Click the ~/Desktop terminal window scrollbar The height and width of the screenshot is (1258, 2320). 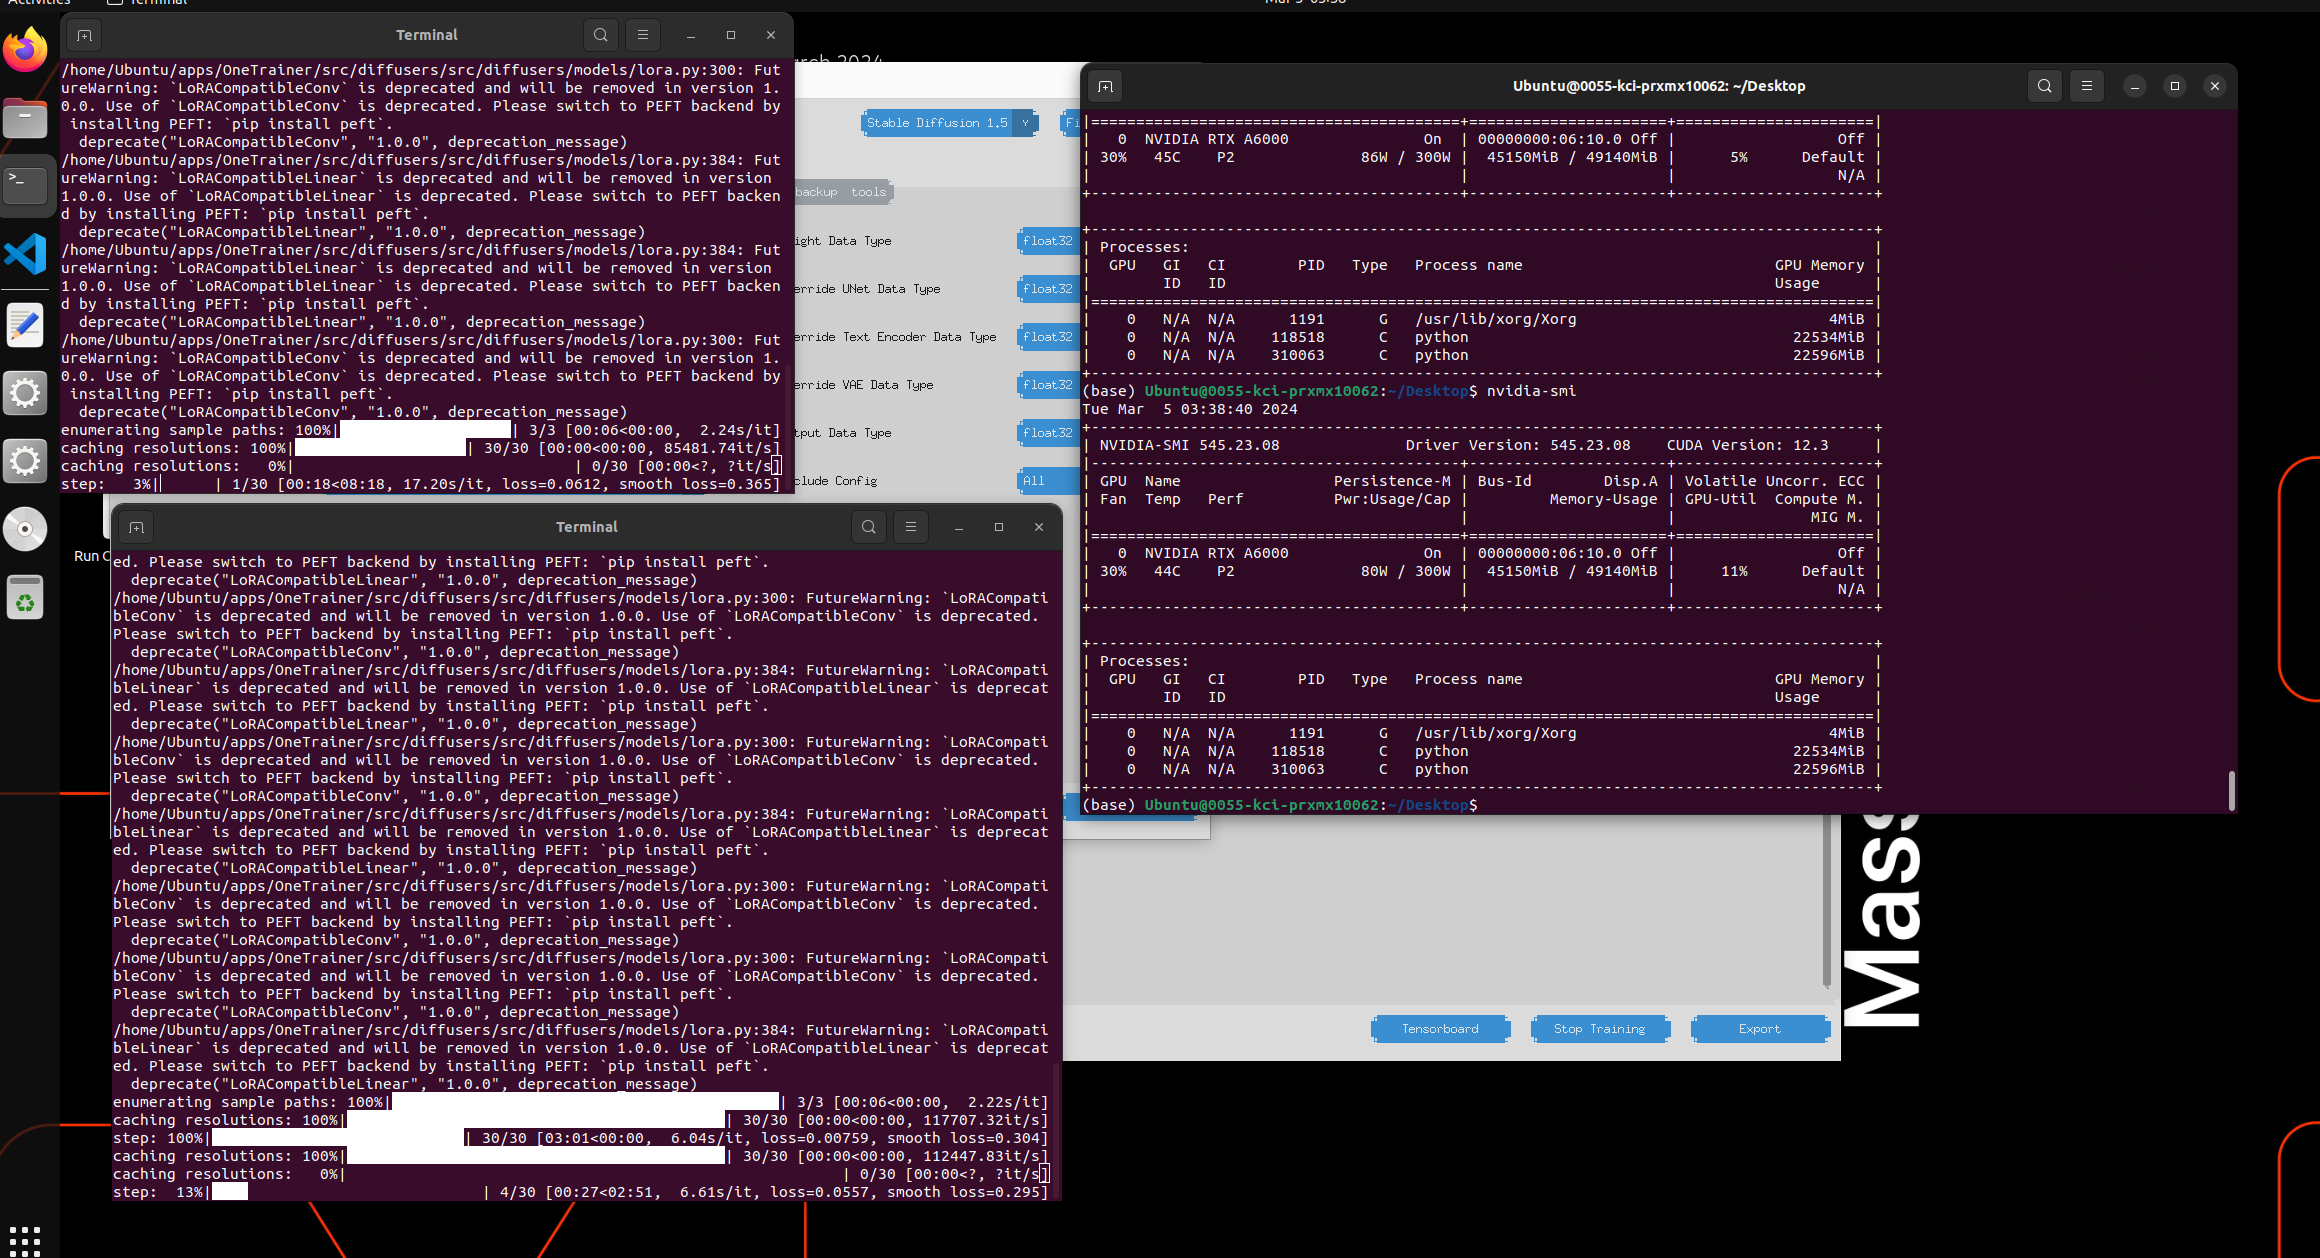(2231, 790)
